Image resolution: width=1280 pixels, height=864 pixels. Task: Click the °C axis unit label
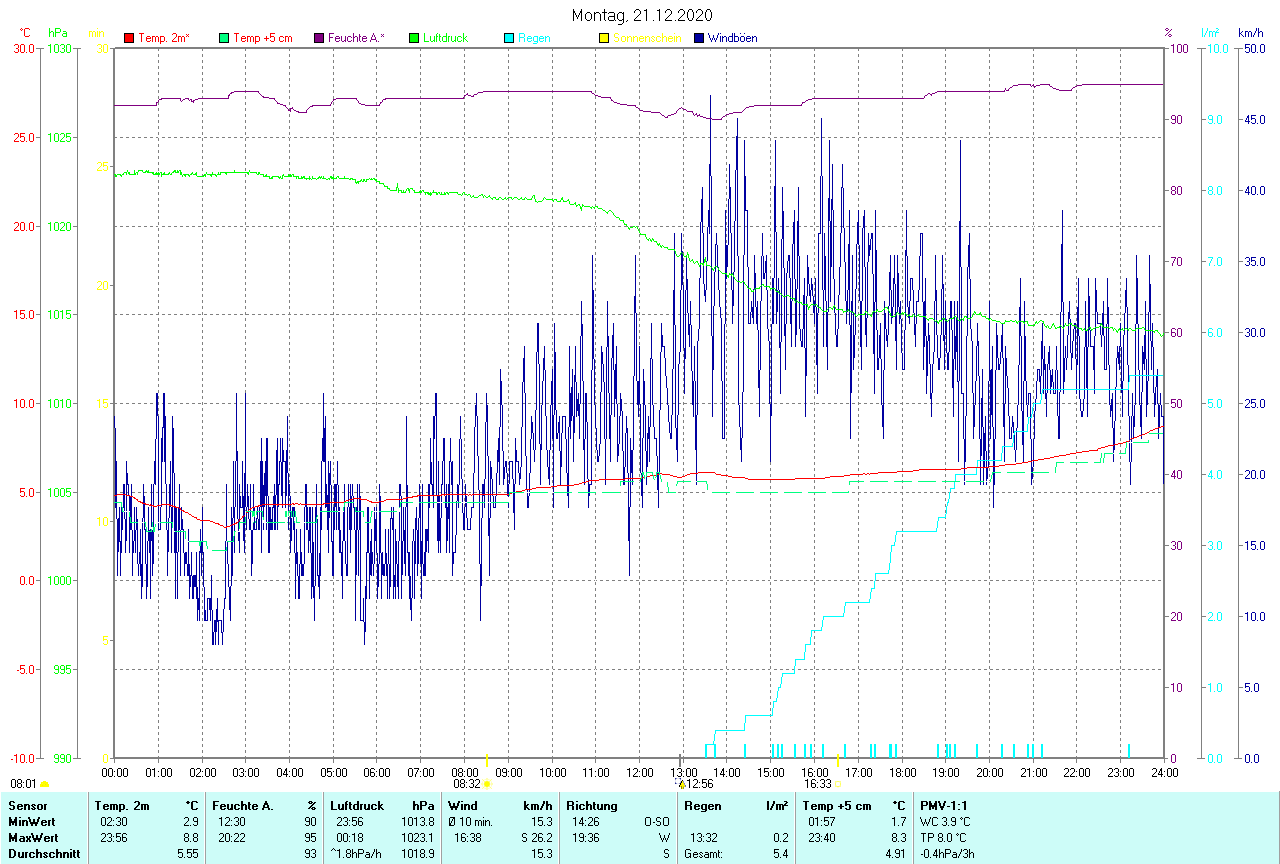[26, 33]
